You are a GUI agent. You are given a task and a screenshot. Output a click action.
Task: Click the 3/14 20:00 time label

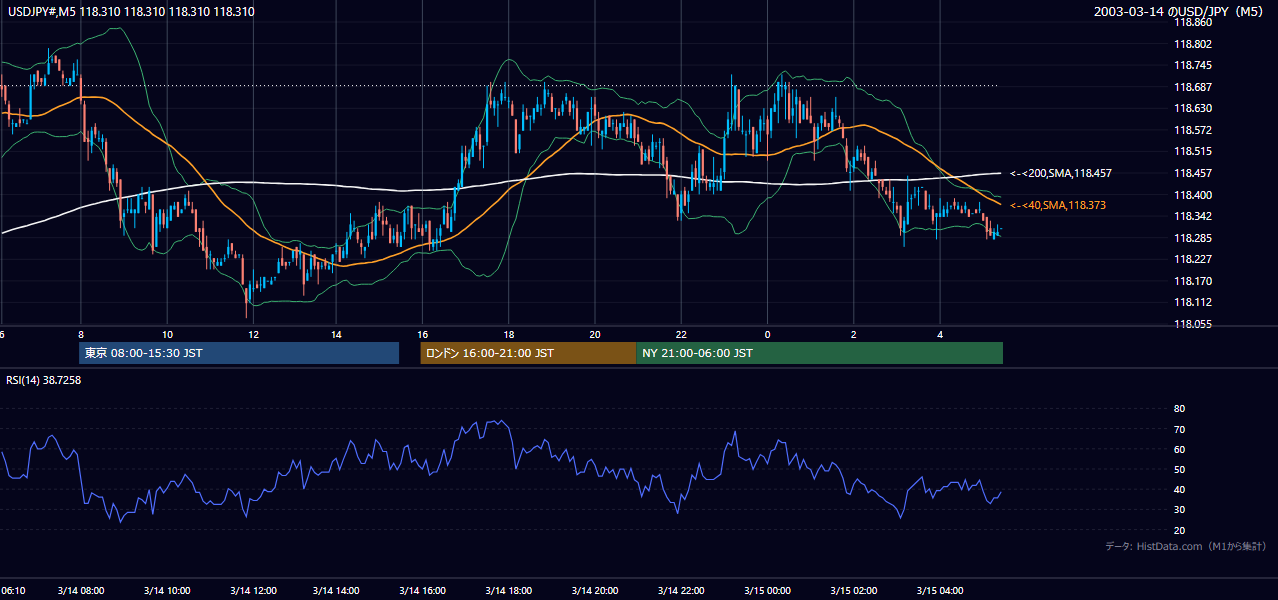(x=596, y=591)
